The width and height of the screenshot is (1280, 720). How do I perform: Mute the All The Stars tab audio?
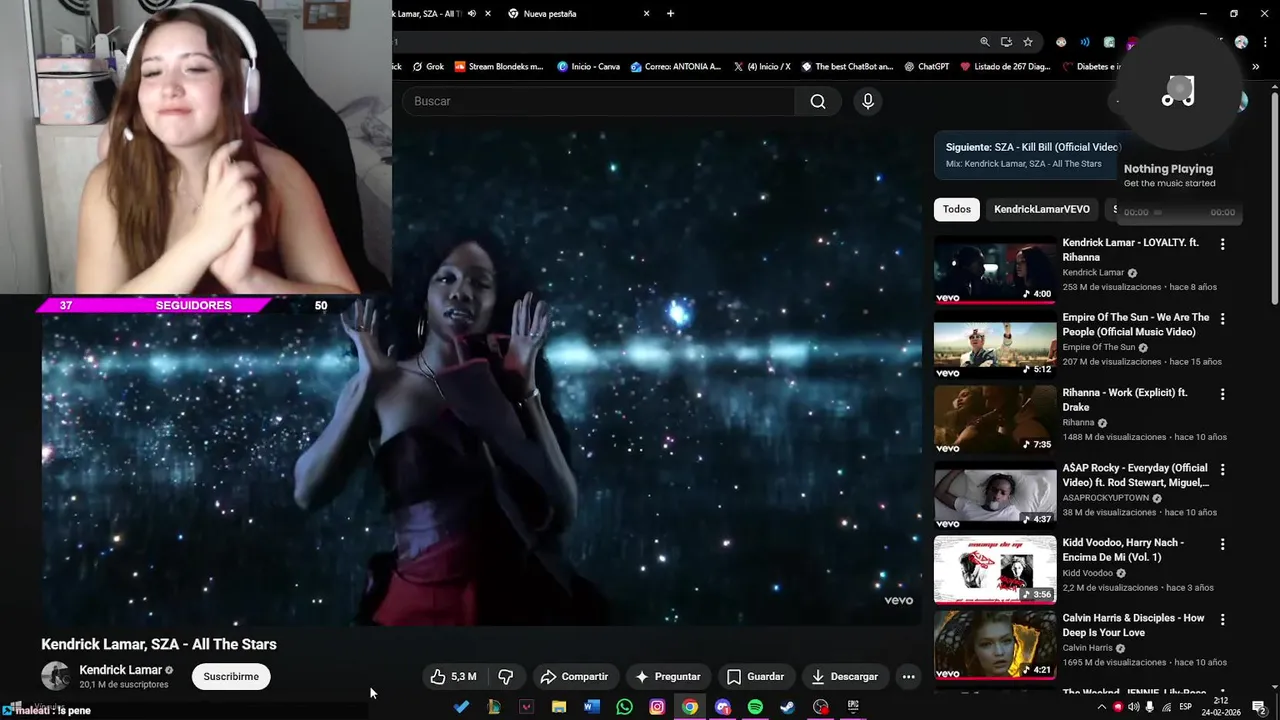tap(470, 14)
